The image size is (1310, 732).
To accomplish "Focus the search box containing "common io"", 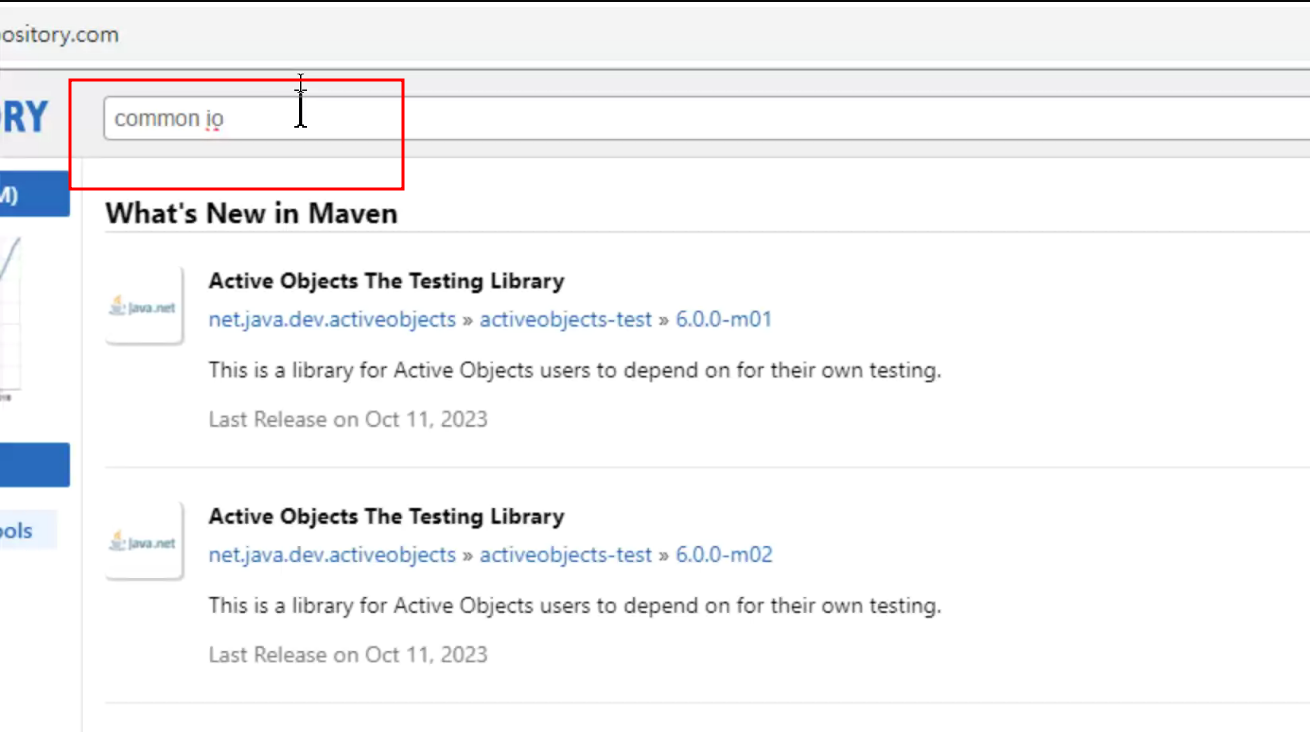I will (x=706, y=119).
